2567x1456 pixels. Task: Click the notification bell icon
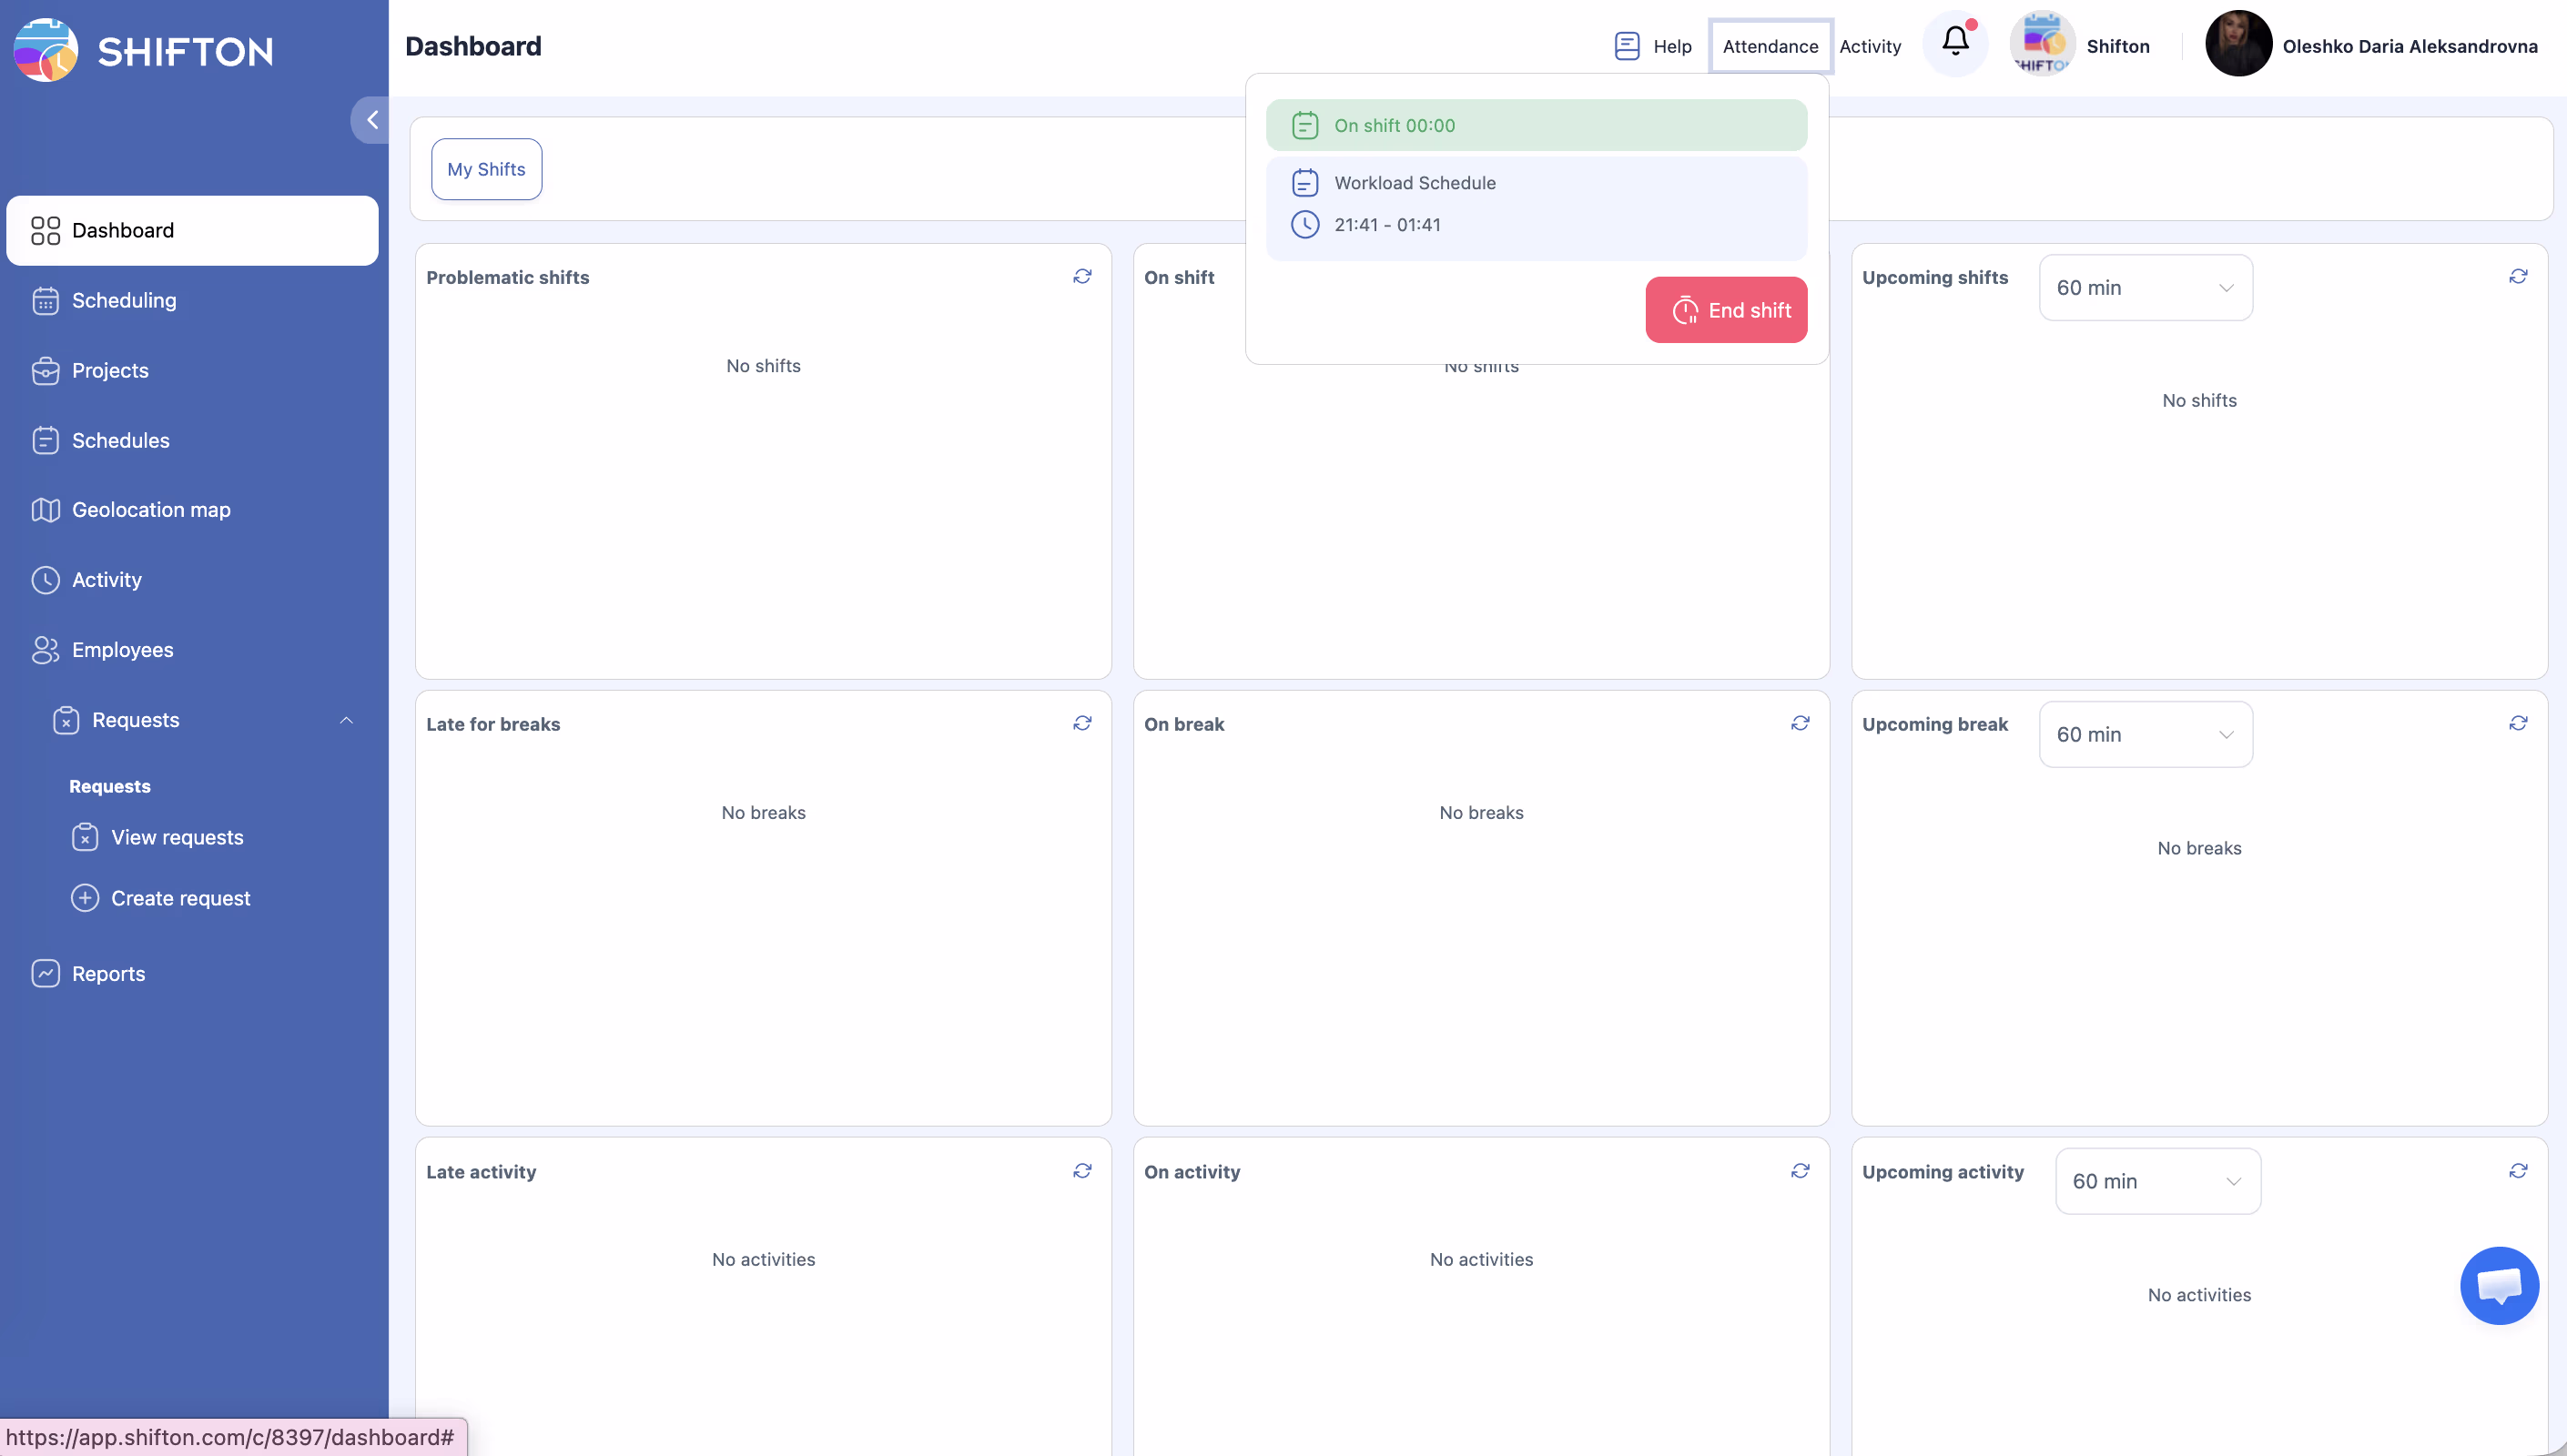(x=1955, y=42)
